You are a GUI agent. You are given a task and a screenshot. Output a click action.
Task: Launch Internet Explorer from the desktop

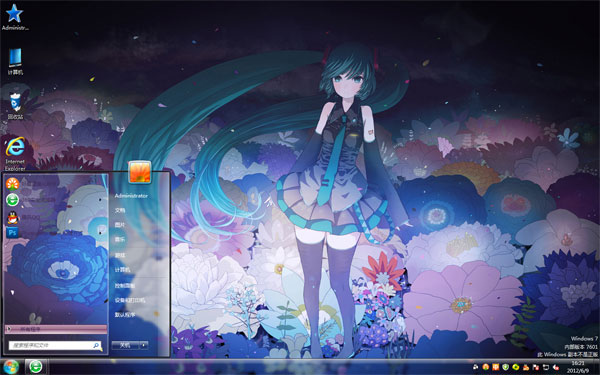tap(15, 154)
